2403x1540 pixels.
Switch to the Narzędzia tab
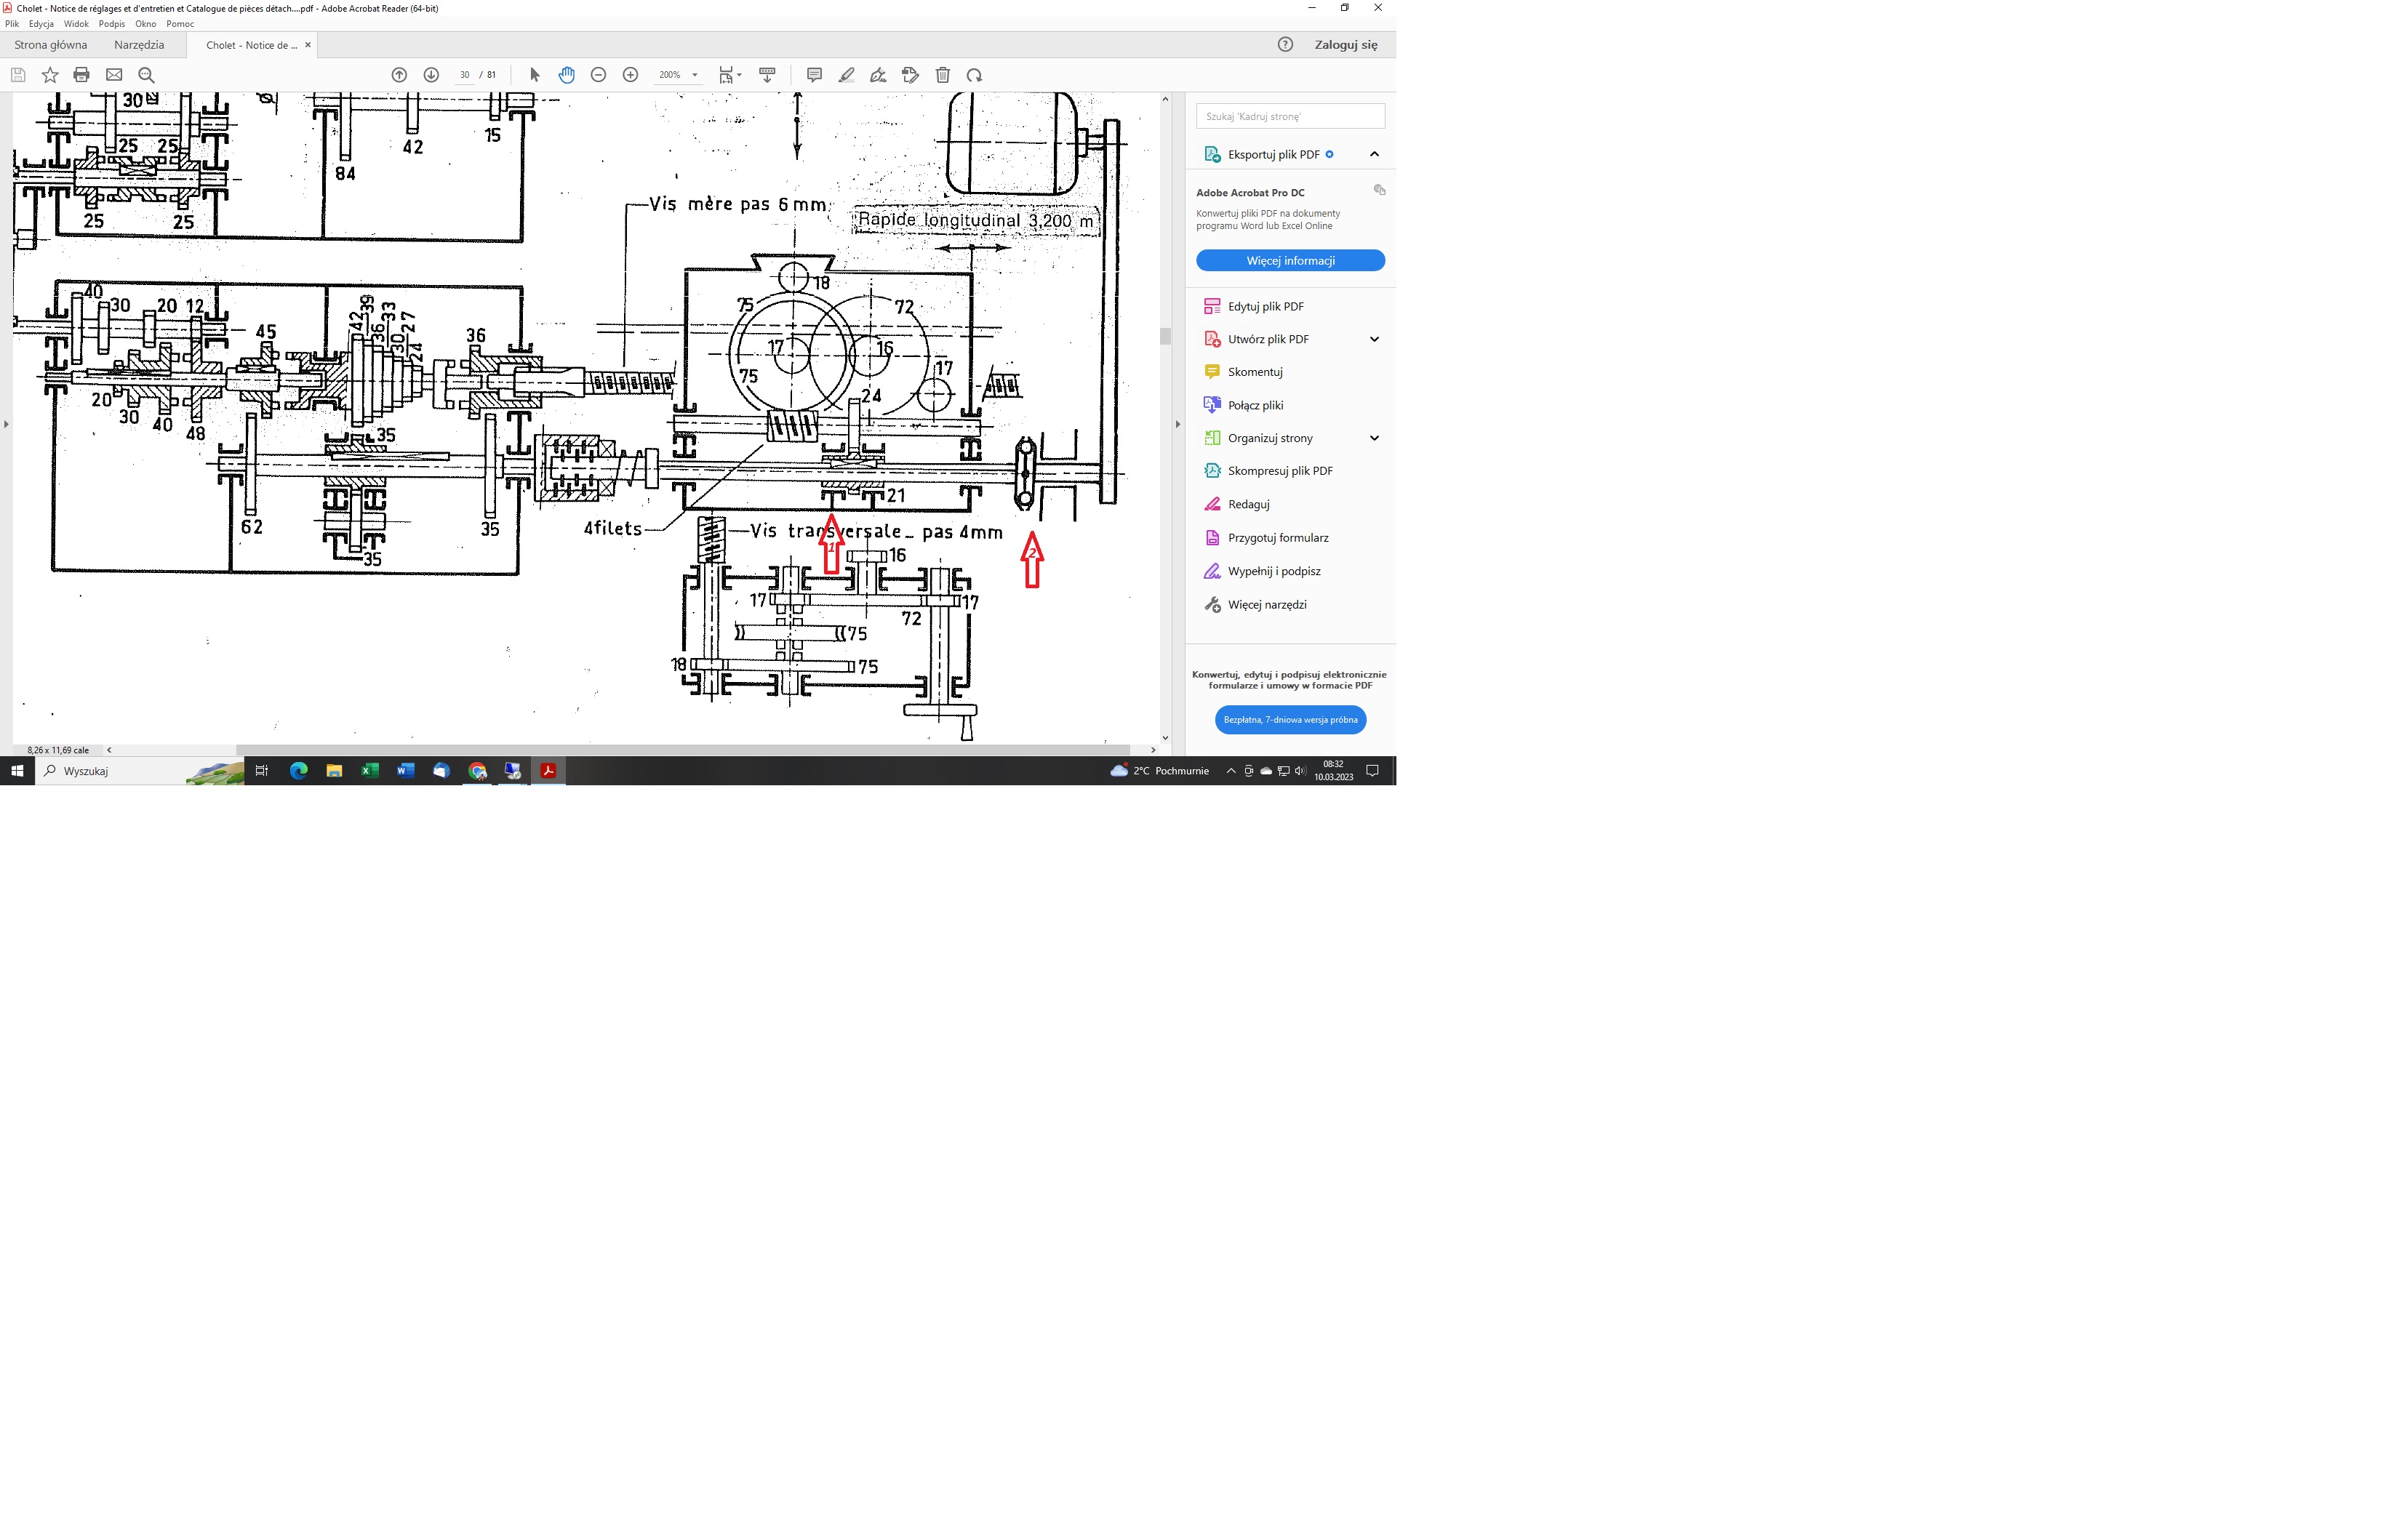(139, 45)
